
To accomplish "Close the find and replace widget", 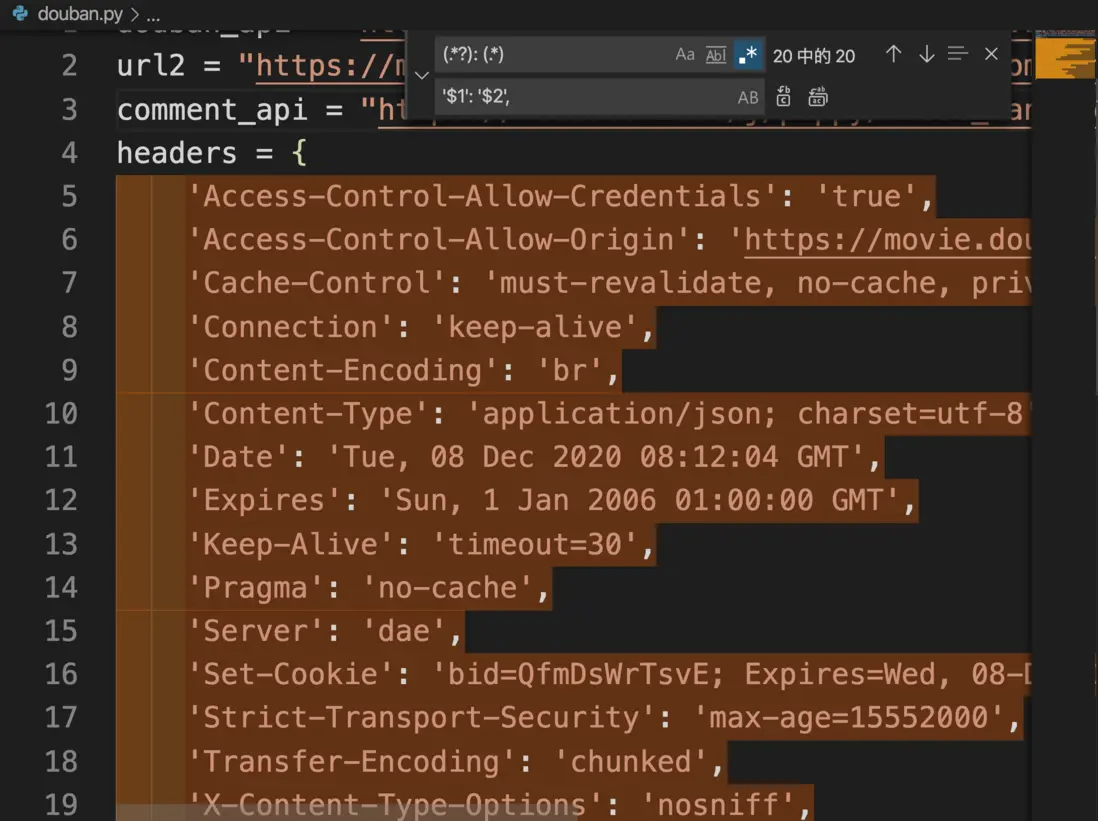I will [x=991, y=54].
